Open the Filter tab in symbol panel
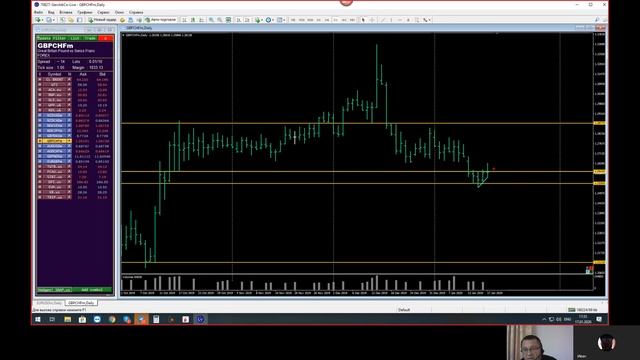640x360 pixels. pyautogui.click(x=59, y=38)
